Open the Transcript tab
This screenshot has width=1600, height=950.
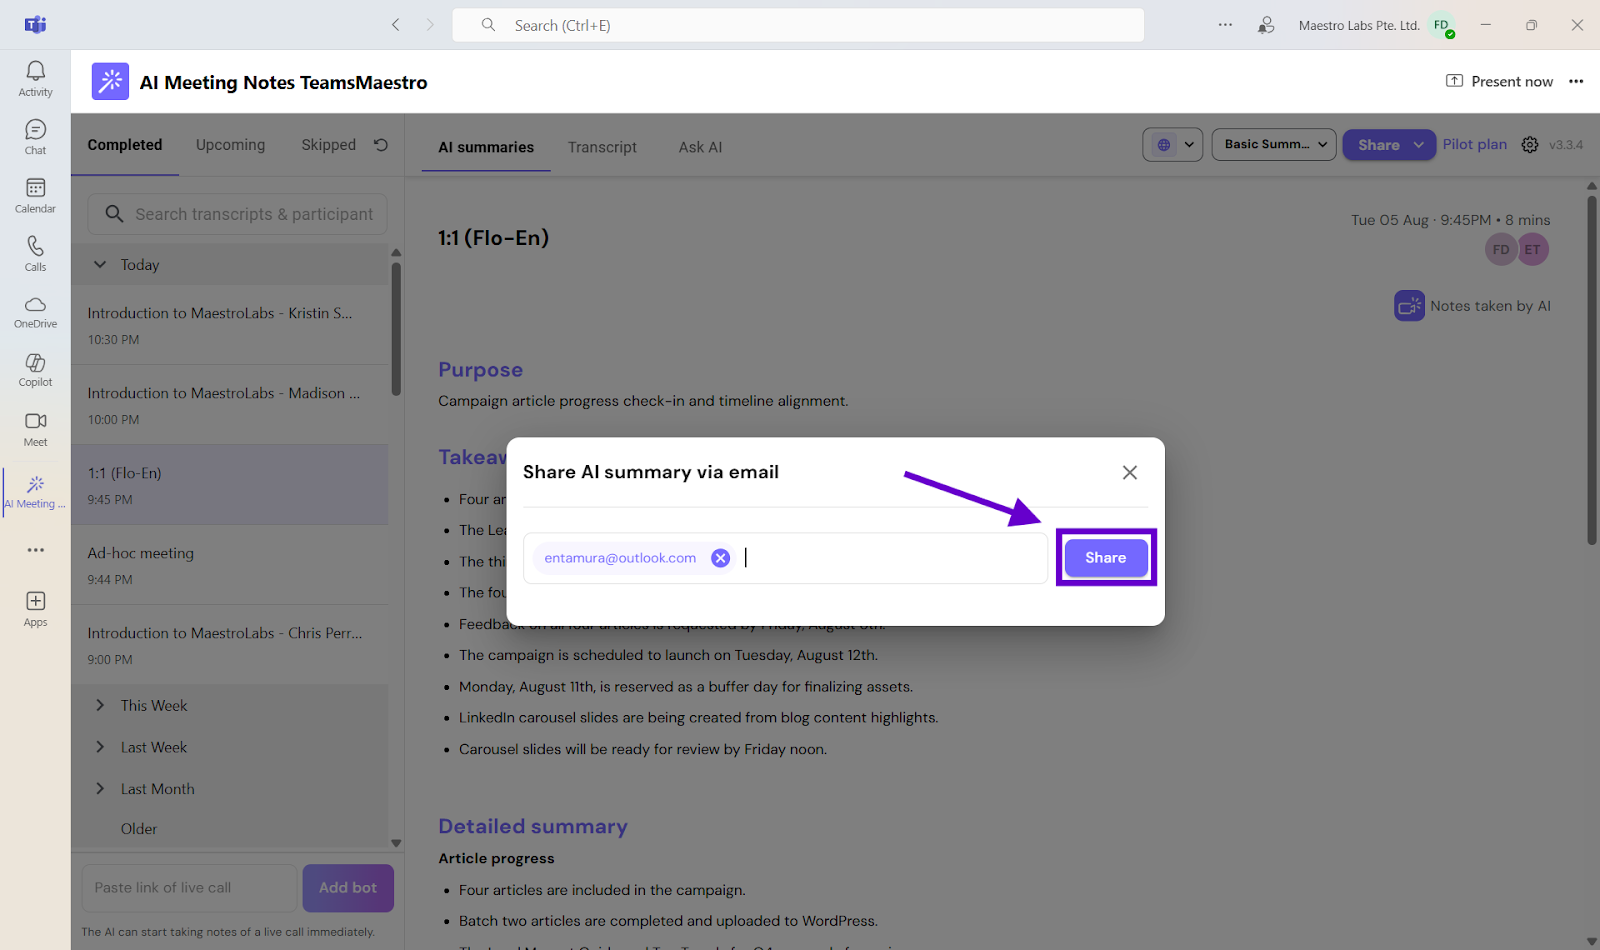(602, 147)
